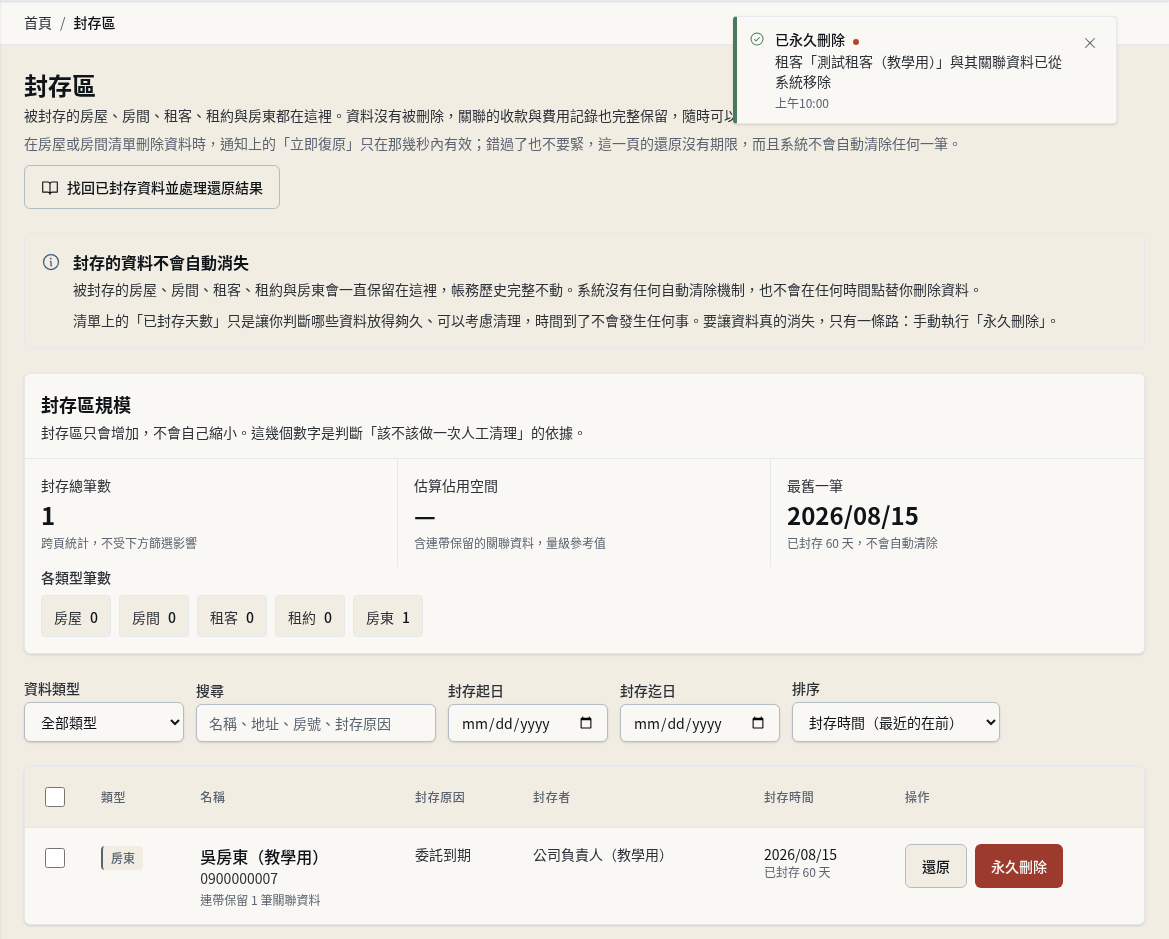The width and height of the screenshot is (1169, 939).
Task: Click the 封存迄日 date field
Action: [699, 723]
